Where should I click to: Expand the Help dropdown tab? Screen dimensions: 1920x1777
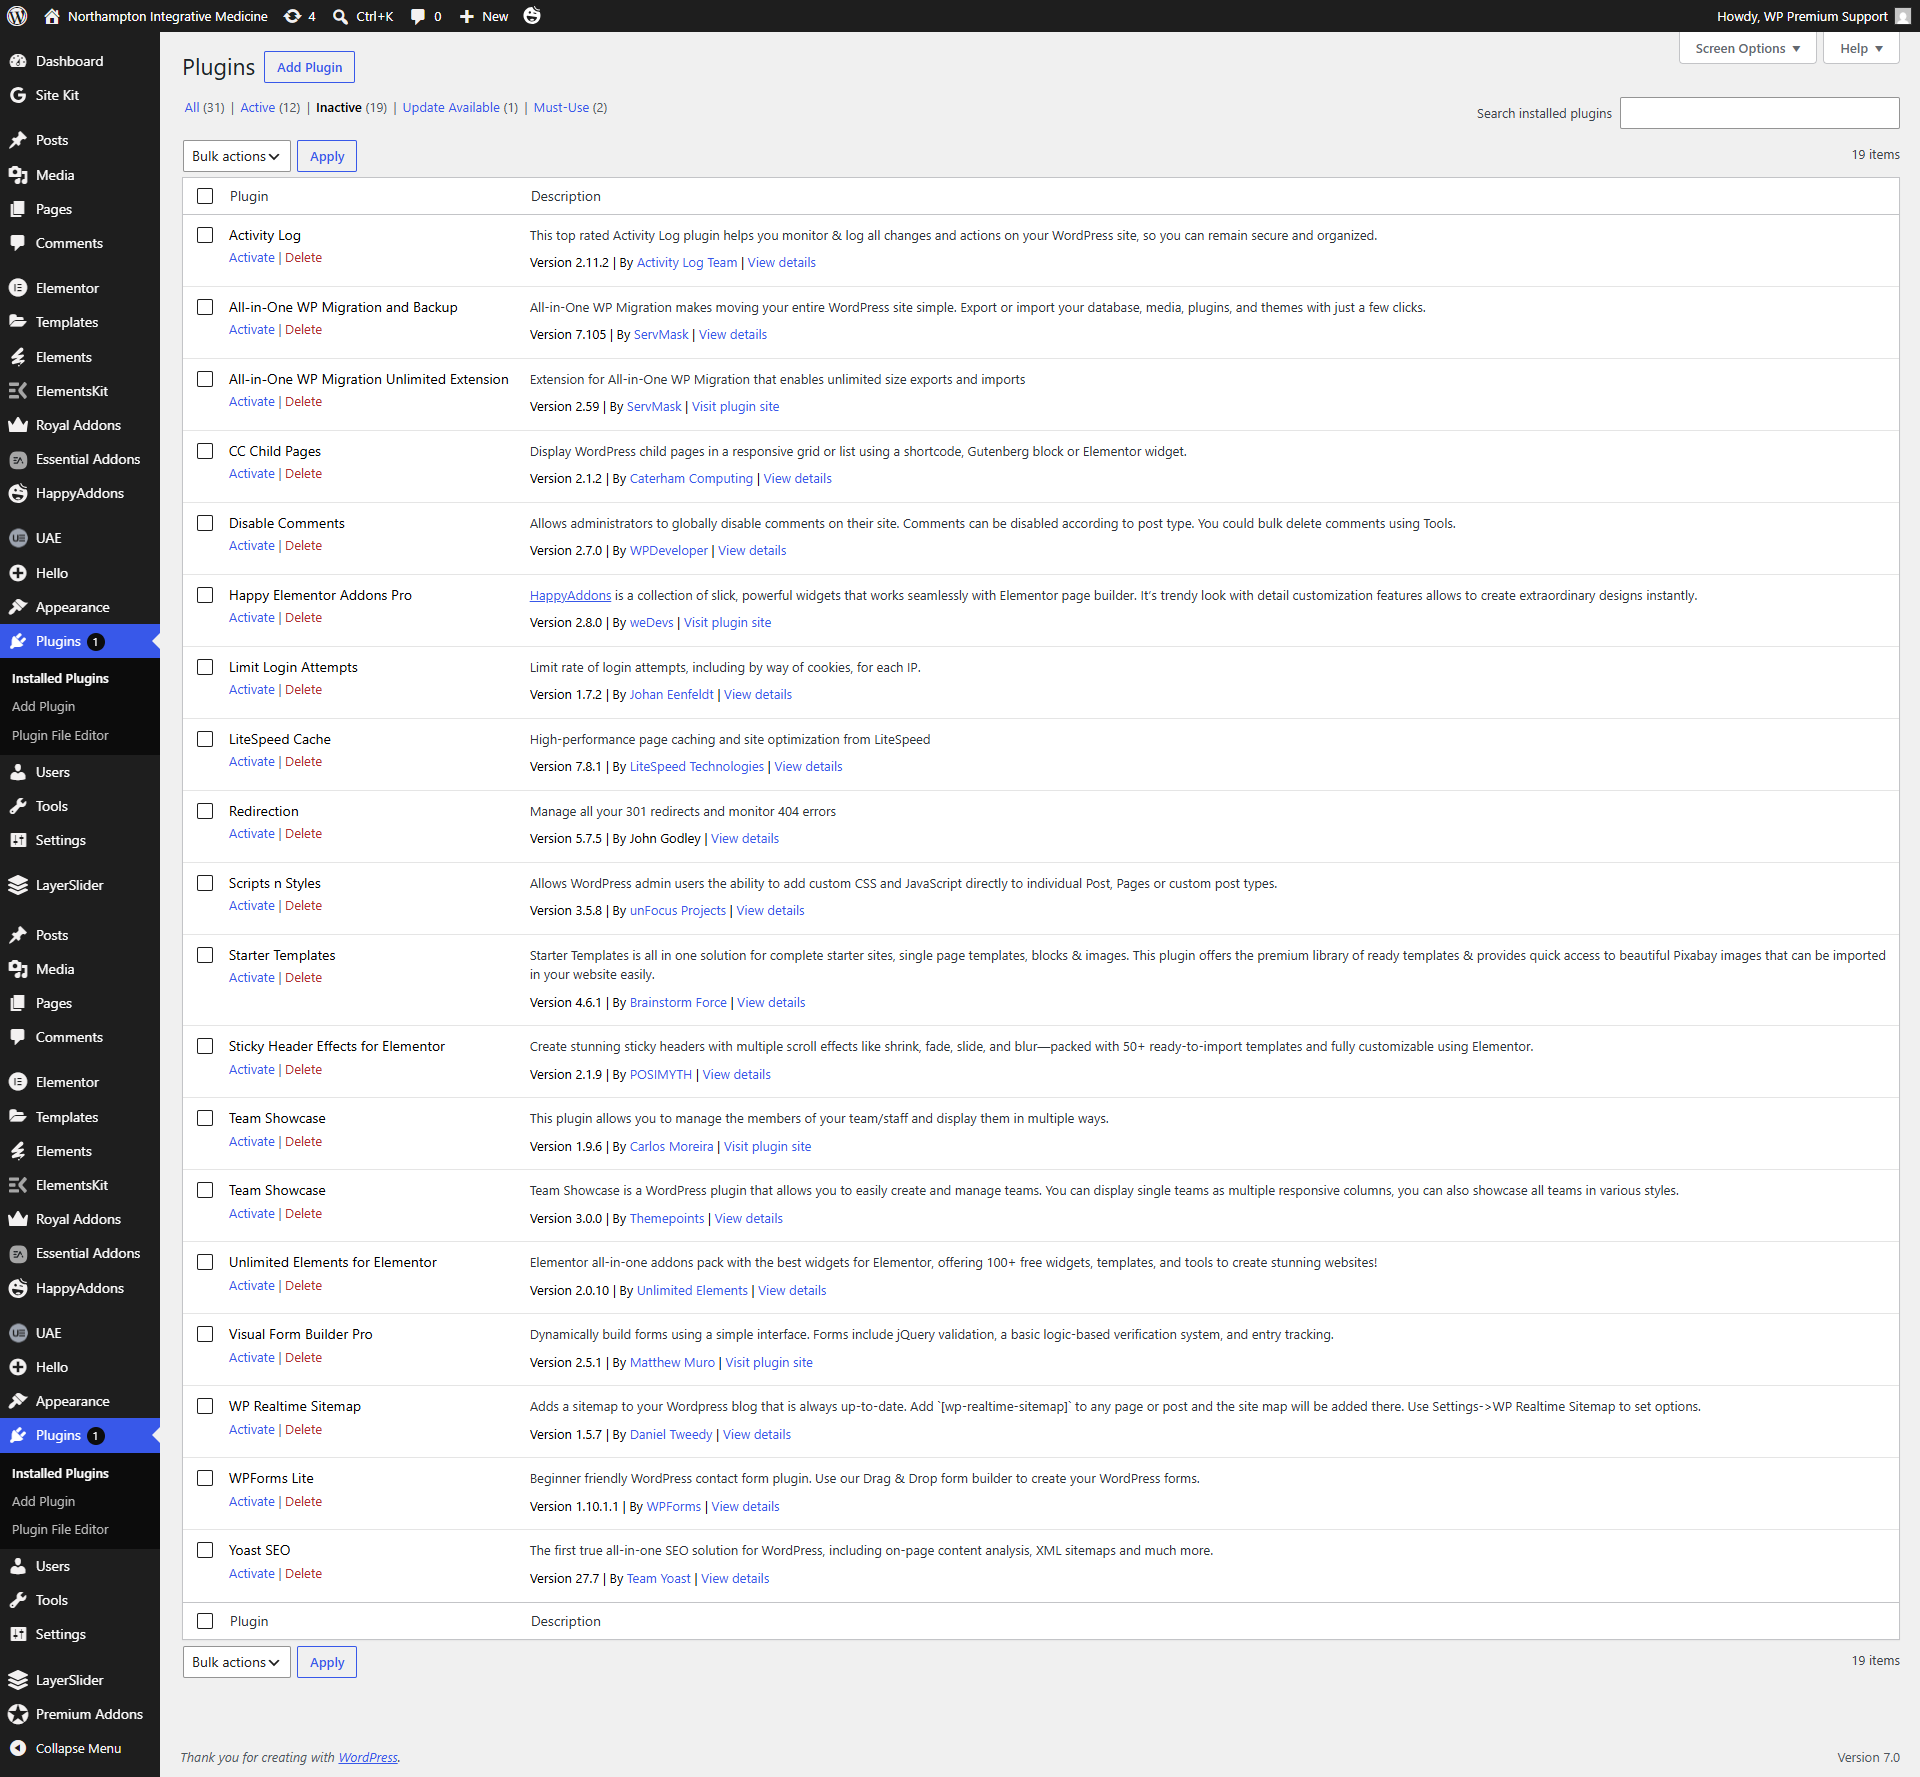pos(1861,48)
